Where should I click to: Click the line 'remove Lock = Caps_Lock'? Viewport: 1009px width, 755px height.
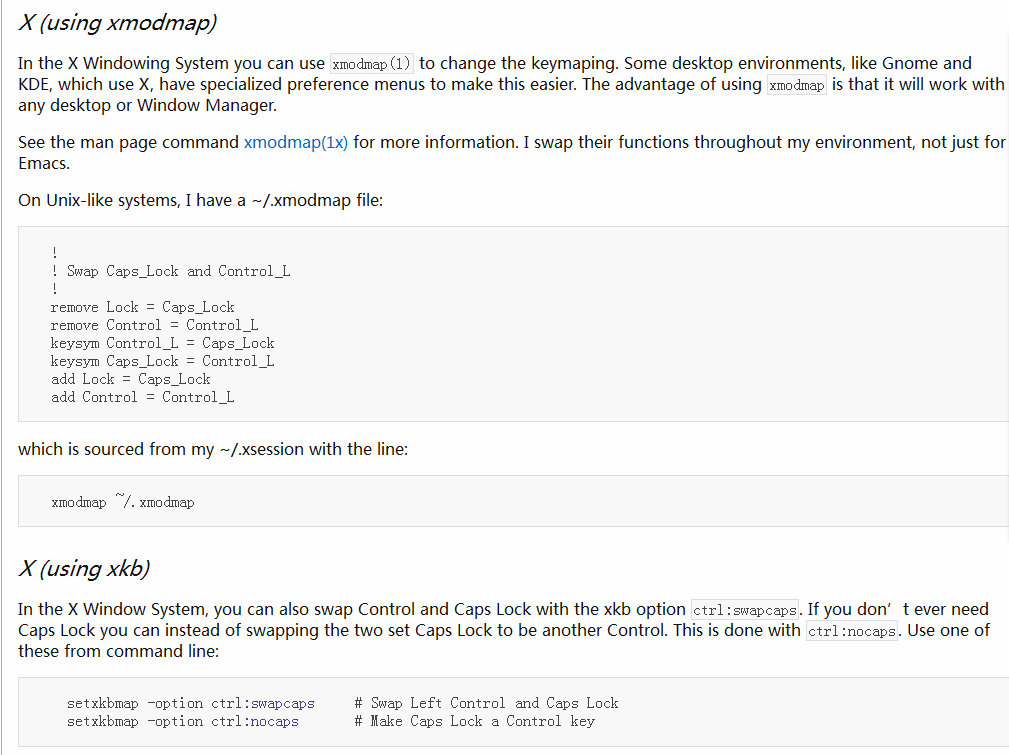(143, 307)
